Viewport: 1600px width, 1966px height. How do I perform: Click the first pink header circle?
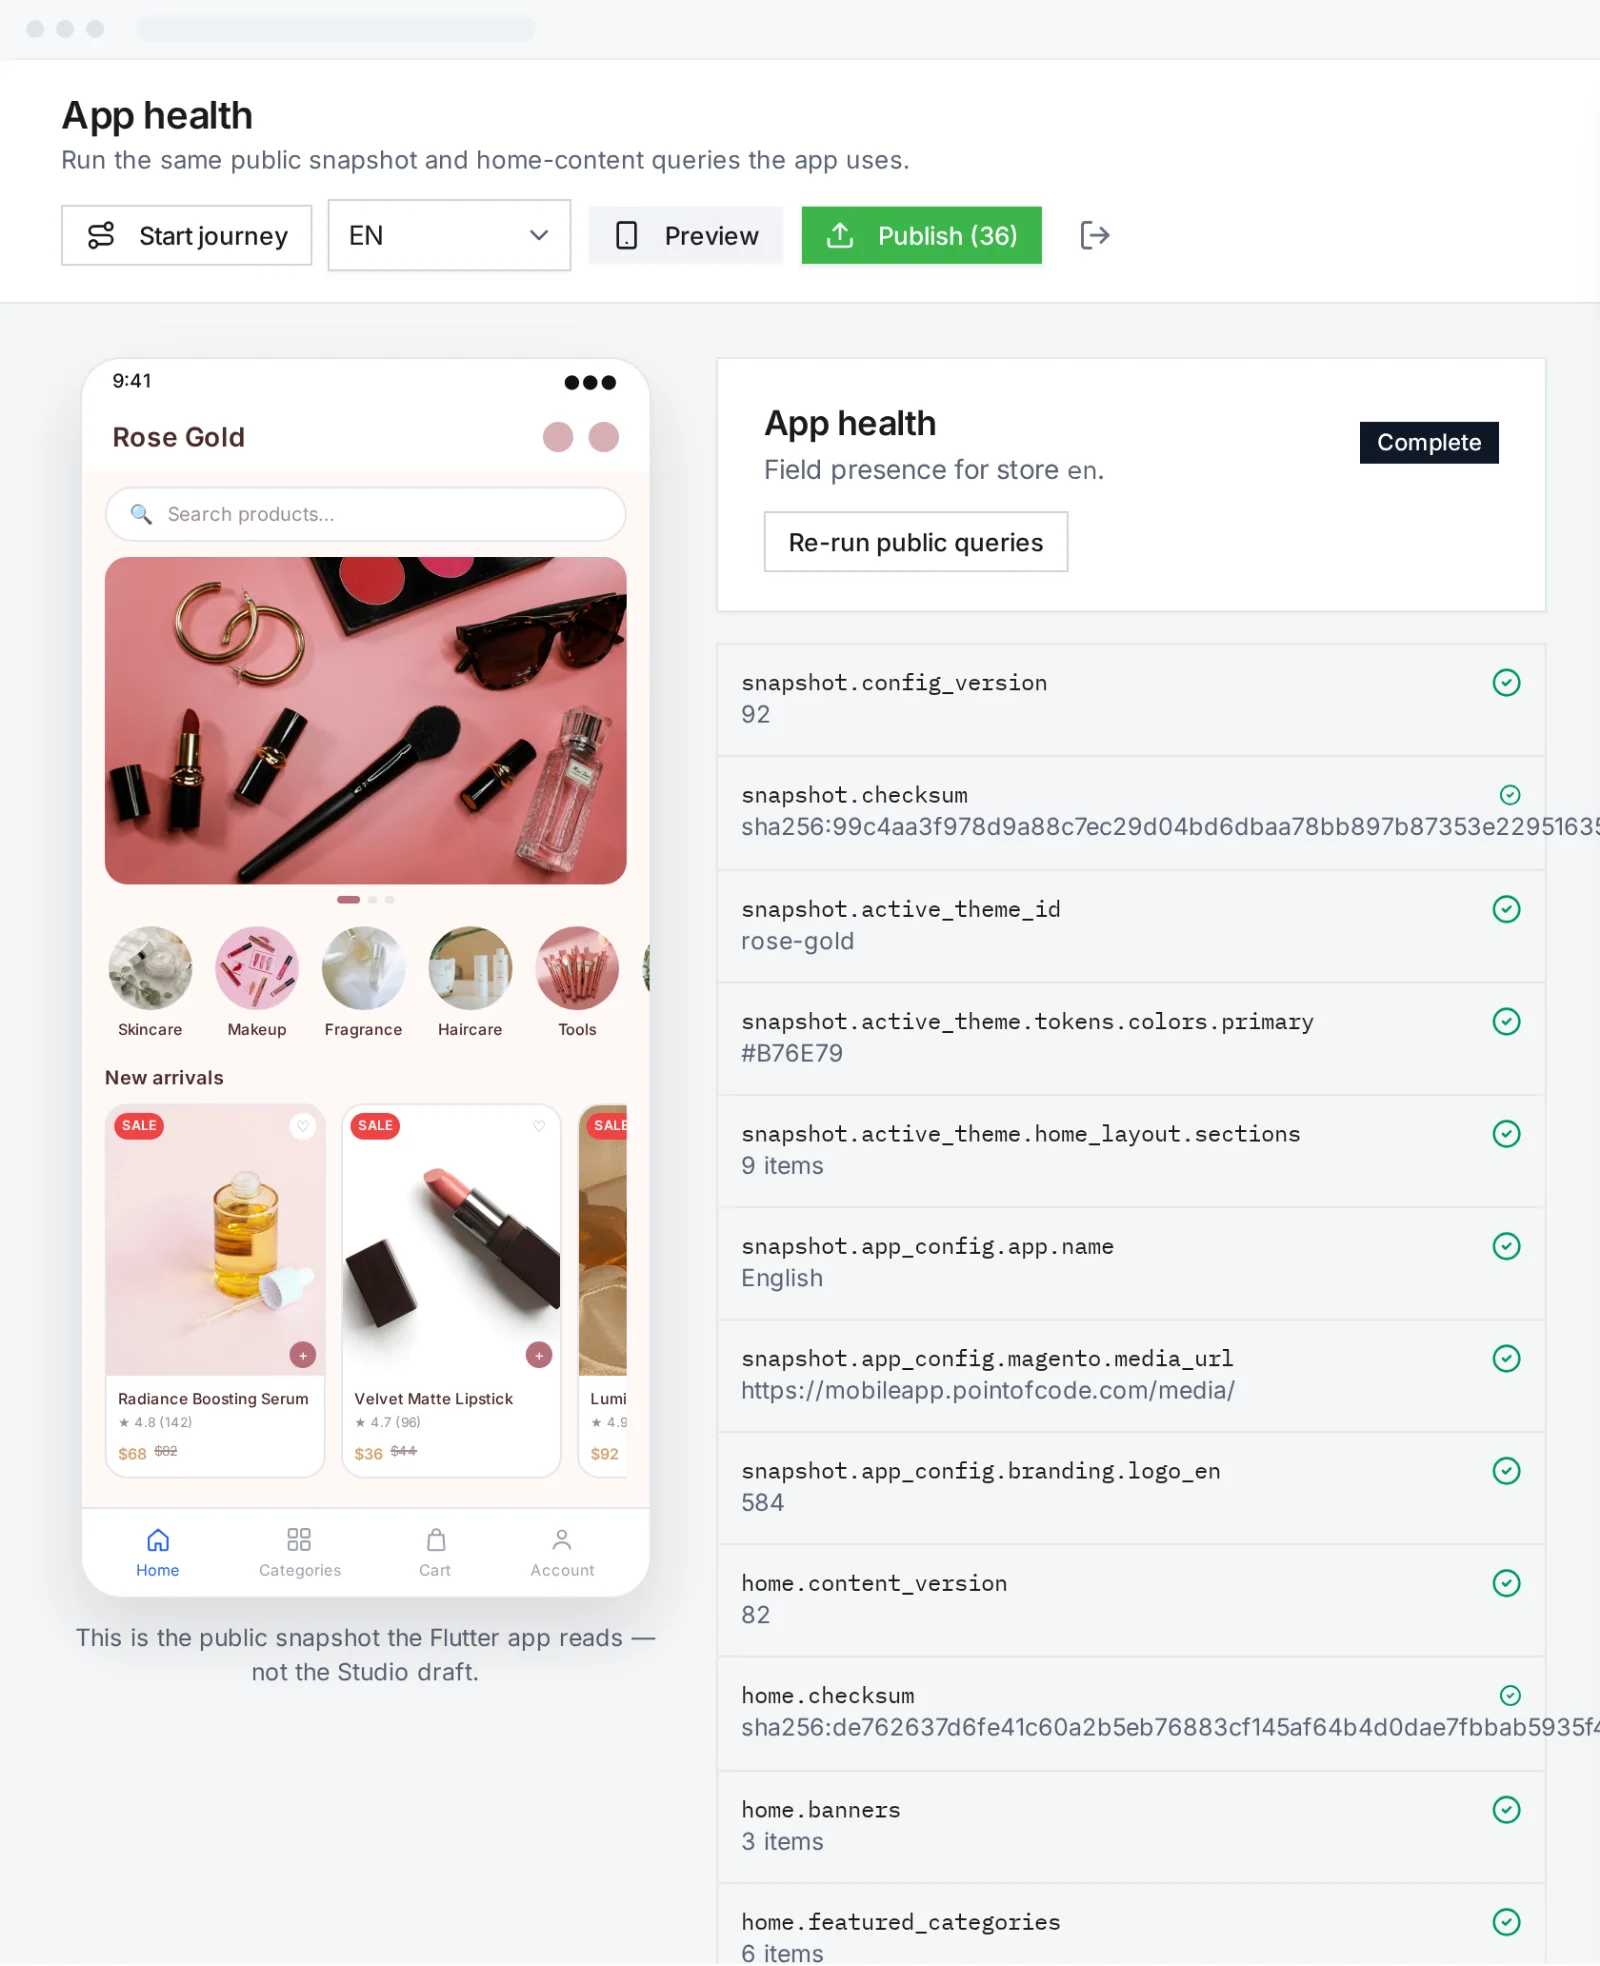(557, 437)
